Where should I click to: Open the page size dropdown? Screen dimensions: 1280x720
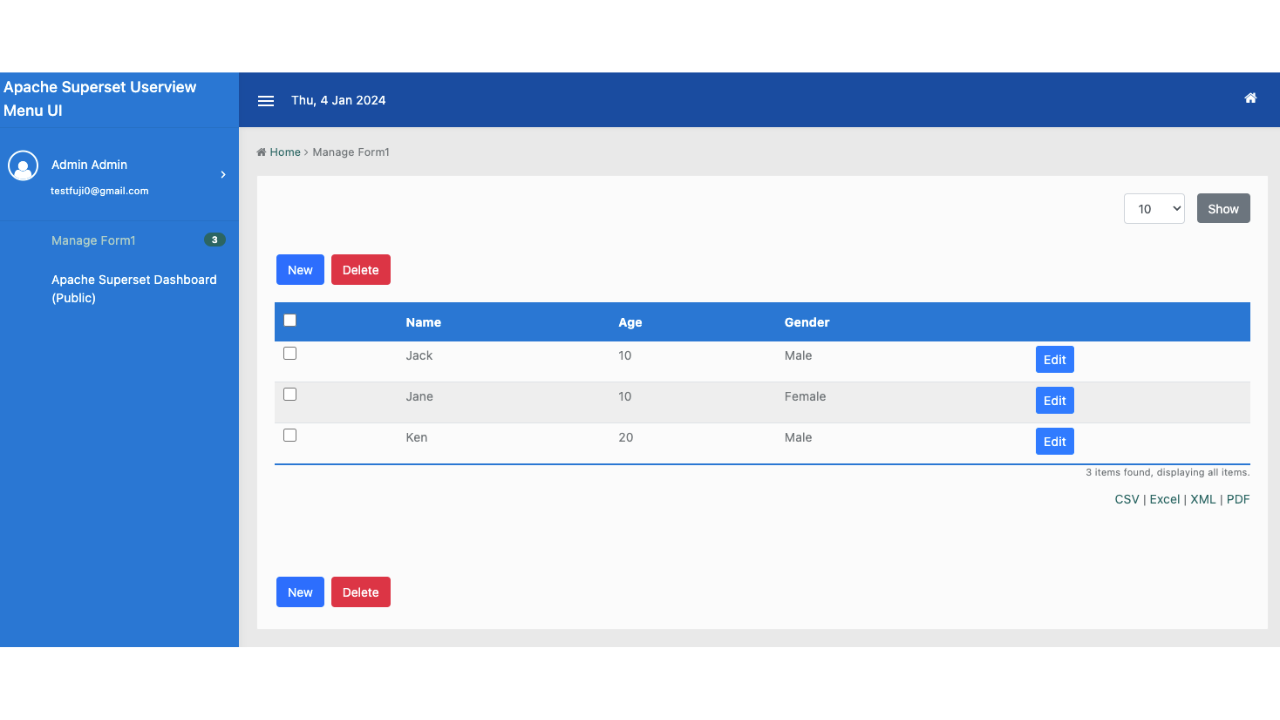point(1154,209)
